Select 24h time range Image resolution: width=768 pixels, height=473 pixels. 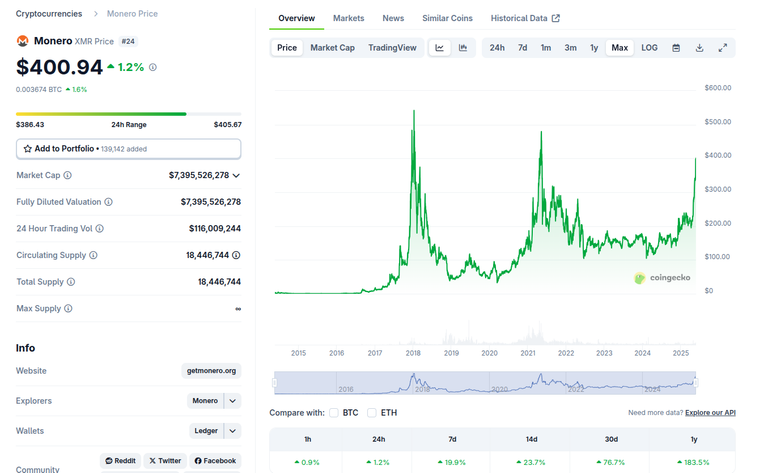click(x=497, y=48)
